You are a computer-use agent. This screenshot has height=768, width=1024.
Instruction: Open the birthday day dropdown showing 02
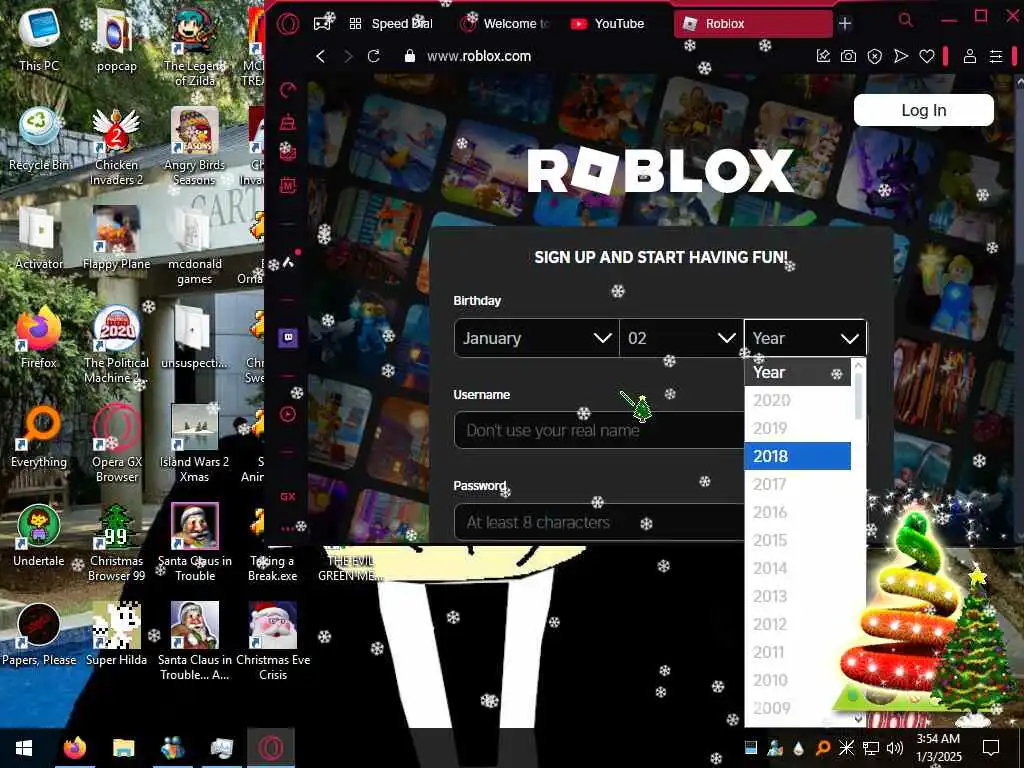click(681, 338)
